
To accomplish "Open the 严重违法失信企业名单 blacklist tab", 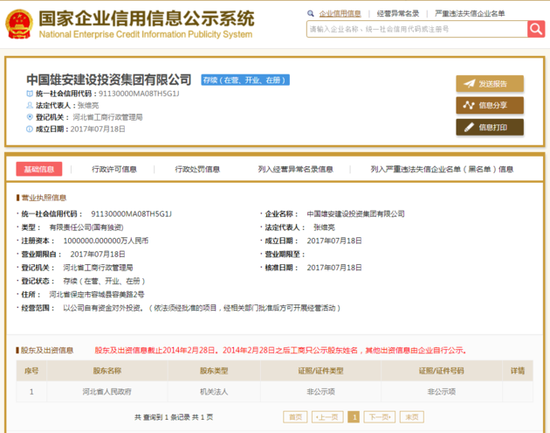I will click(442, 169).
